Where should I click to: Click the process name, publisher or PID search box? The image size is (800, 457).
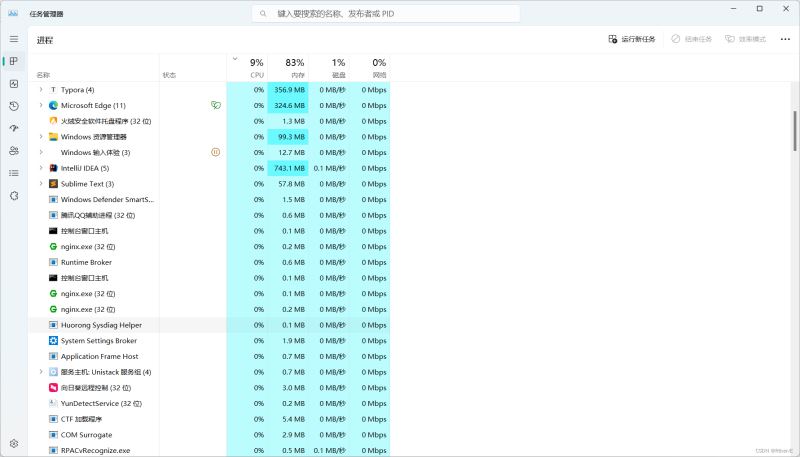point(386,14)
